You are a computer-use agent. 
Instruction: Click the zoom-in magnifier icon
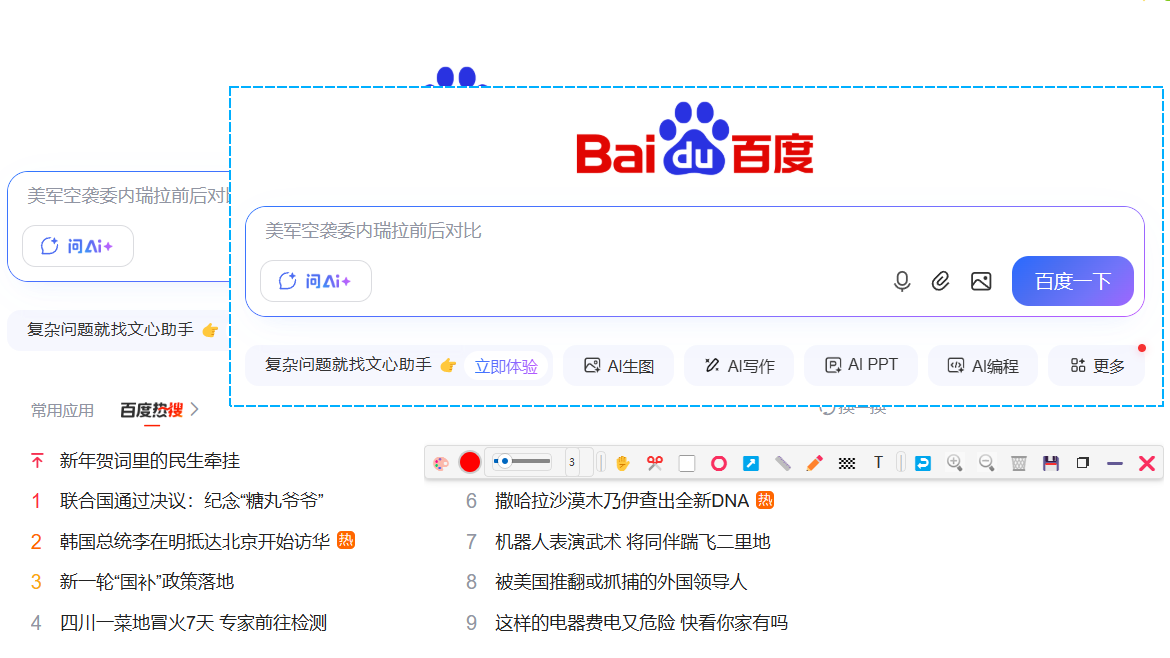click(x=953, y=462)
